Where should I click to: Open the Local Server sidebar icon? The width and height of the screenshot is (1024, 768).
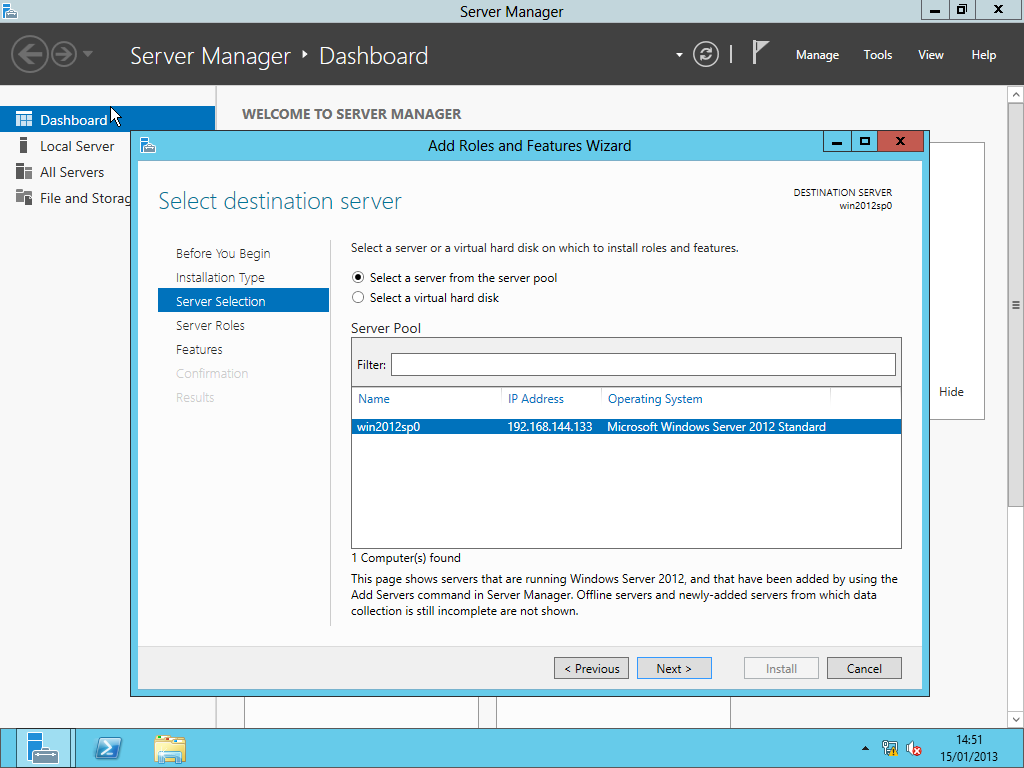(x=24, y=146)
